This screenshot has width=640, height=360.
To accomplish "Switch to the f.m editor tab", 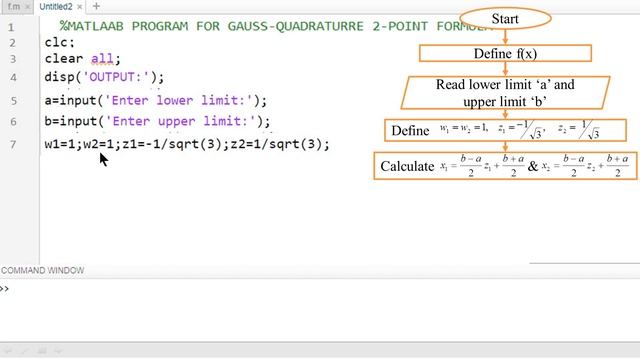I will tap(14, 7).
